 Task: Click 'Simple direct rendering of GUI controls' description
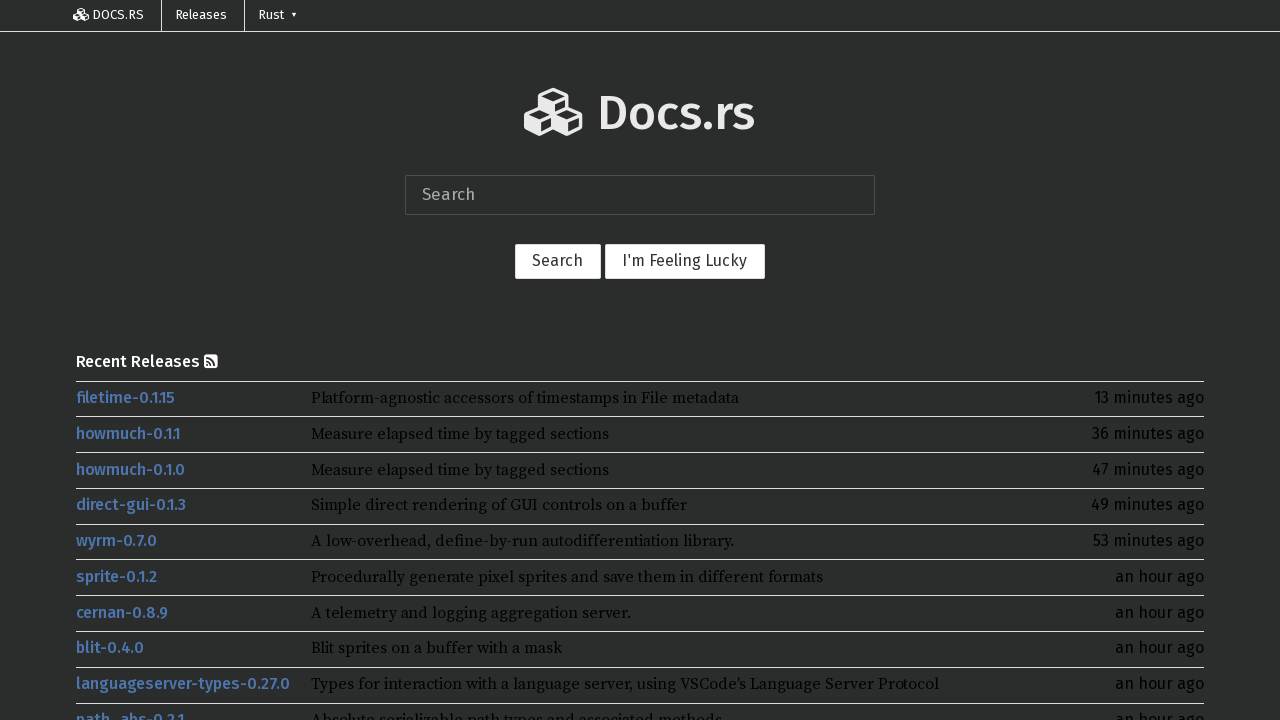pyautogui.click(x=499, y=505)
